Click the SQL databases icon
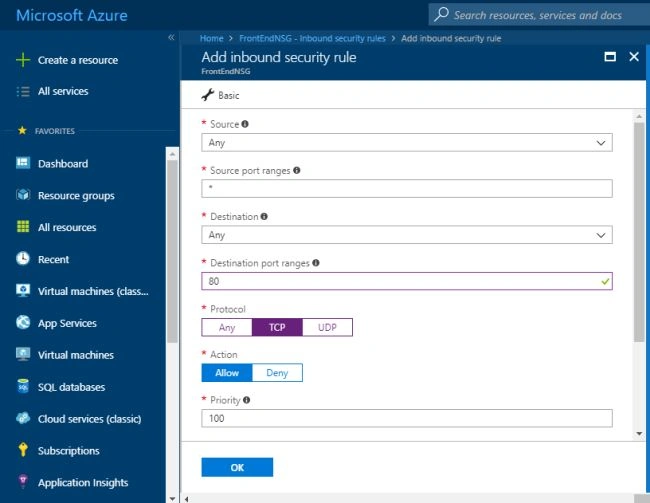 (x=23, y=386)
